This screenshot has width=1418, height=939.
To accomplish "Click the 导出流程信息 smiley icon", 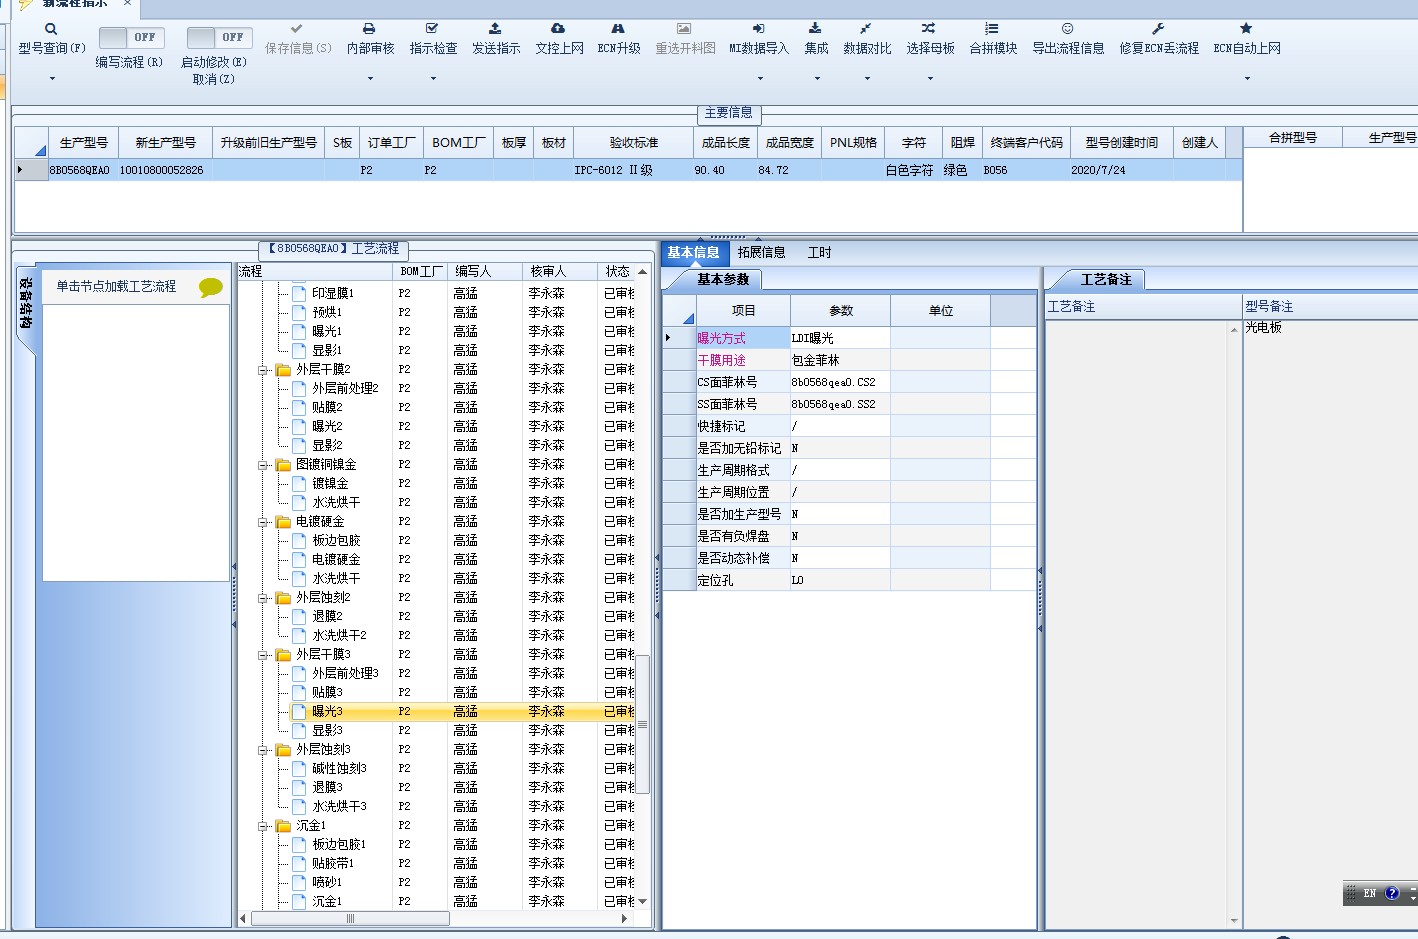I will pyautogui.click(x=1067, y=29).
